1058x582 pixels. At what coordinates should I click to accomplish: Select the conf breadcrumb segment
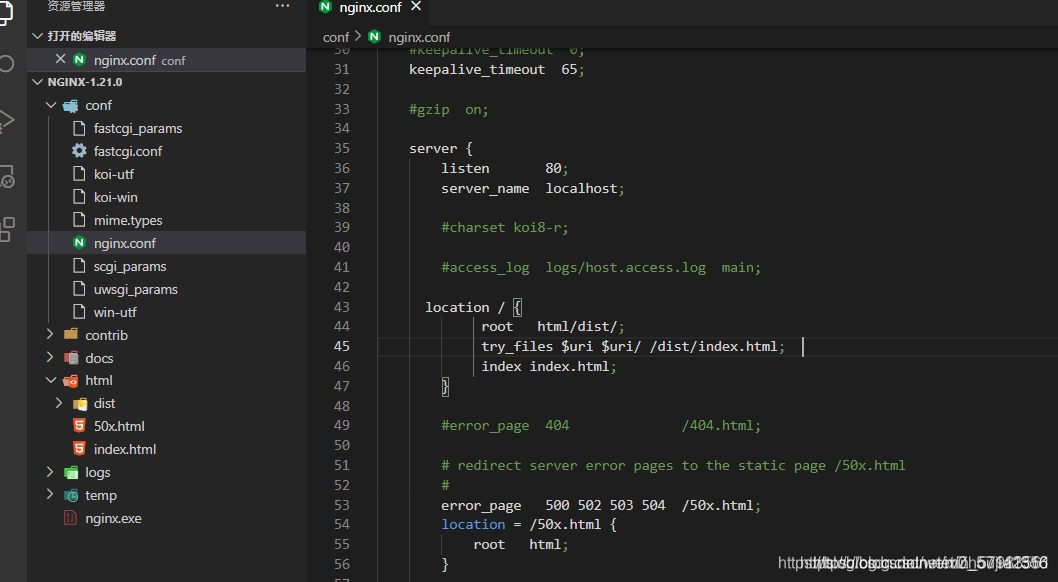336,37
